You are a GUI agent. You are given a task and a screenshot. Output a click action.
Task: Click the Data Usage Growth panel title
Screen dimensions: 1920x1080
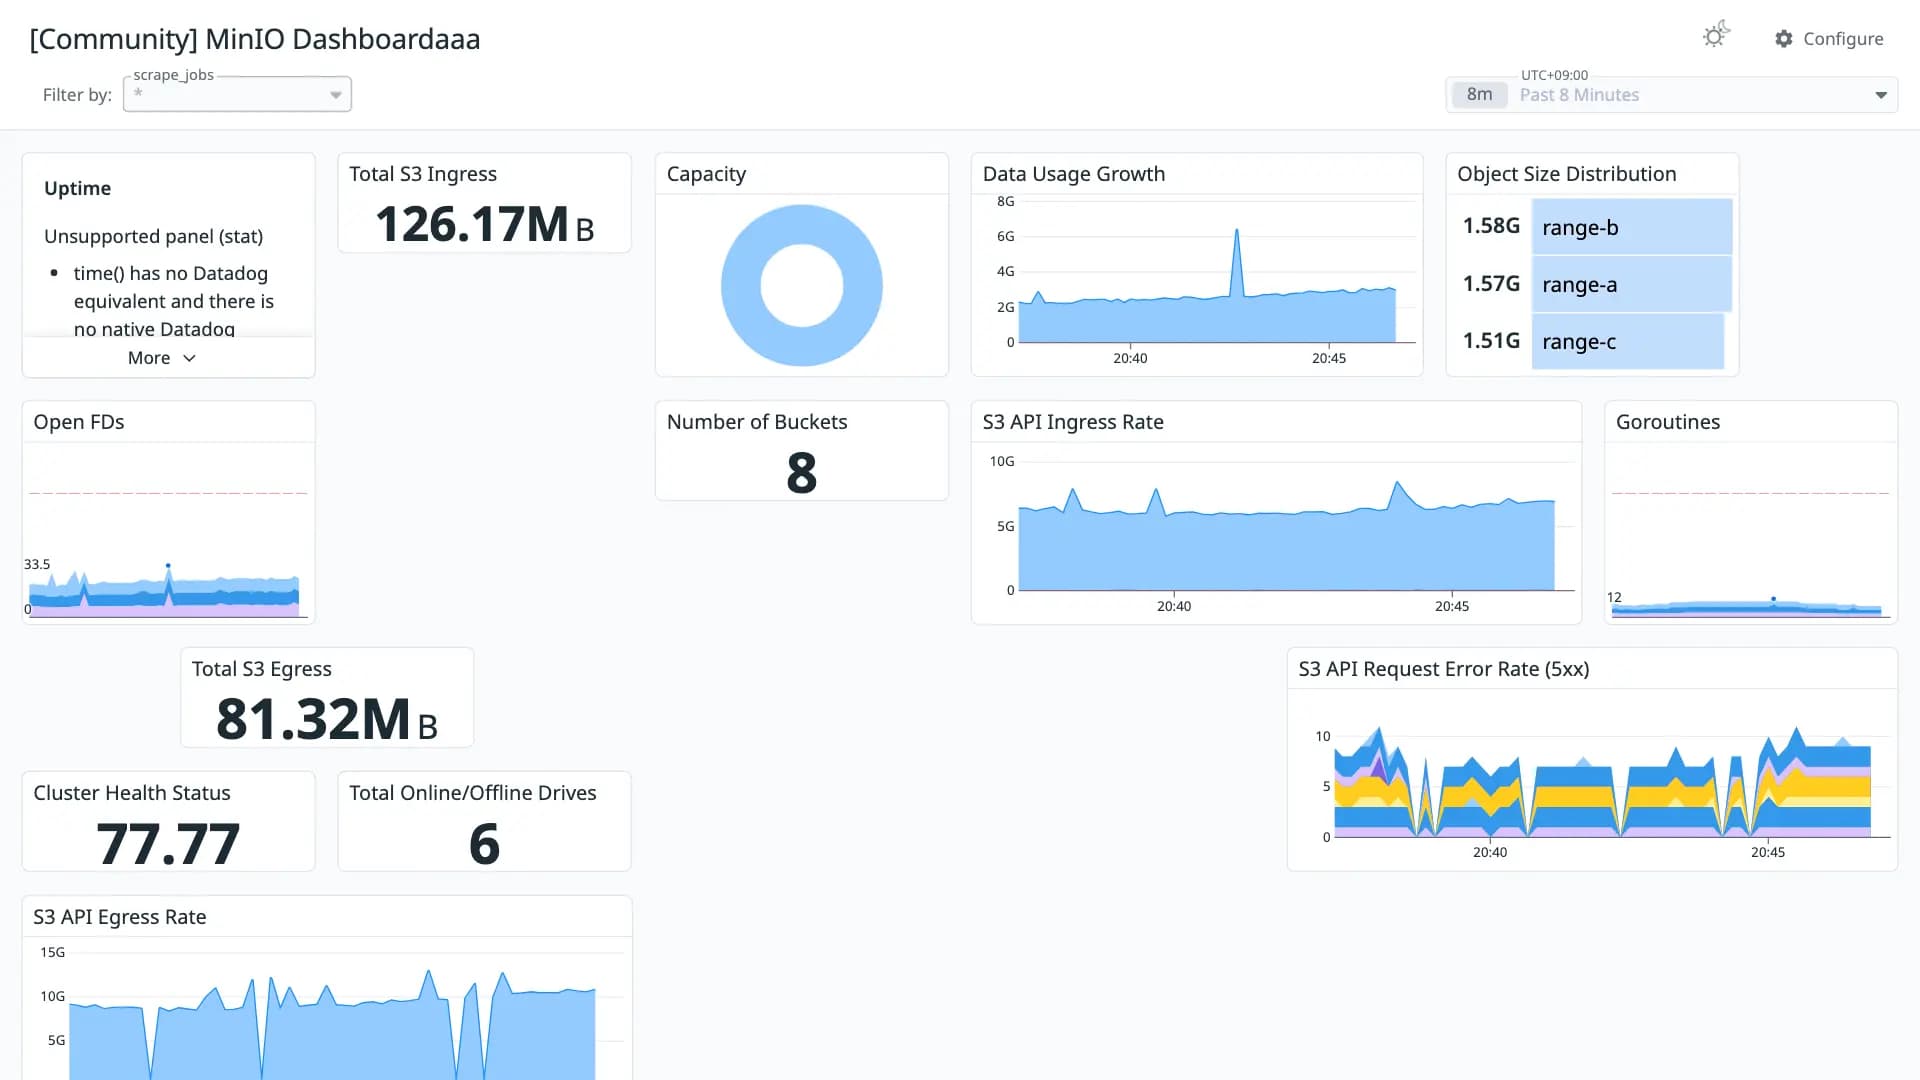click(1074, 174)
